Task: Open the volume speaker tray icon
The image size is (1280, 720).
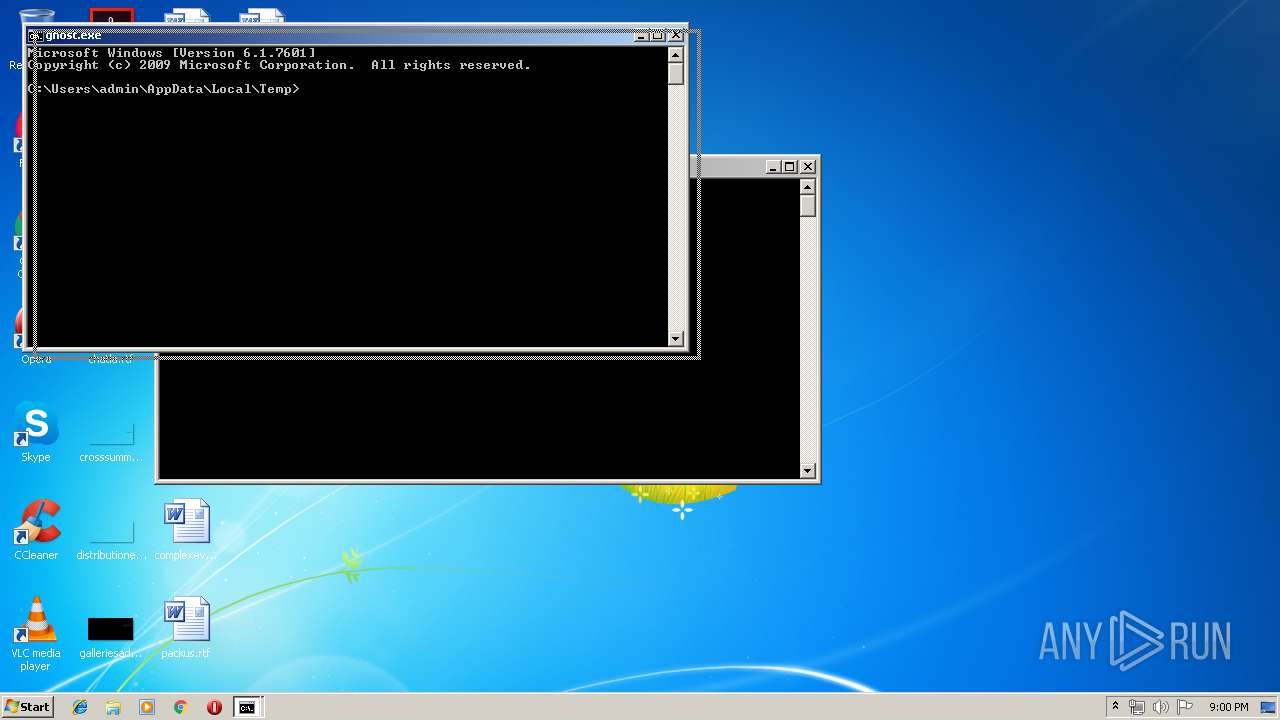Action: pos(1161,707)
